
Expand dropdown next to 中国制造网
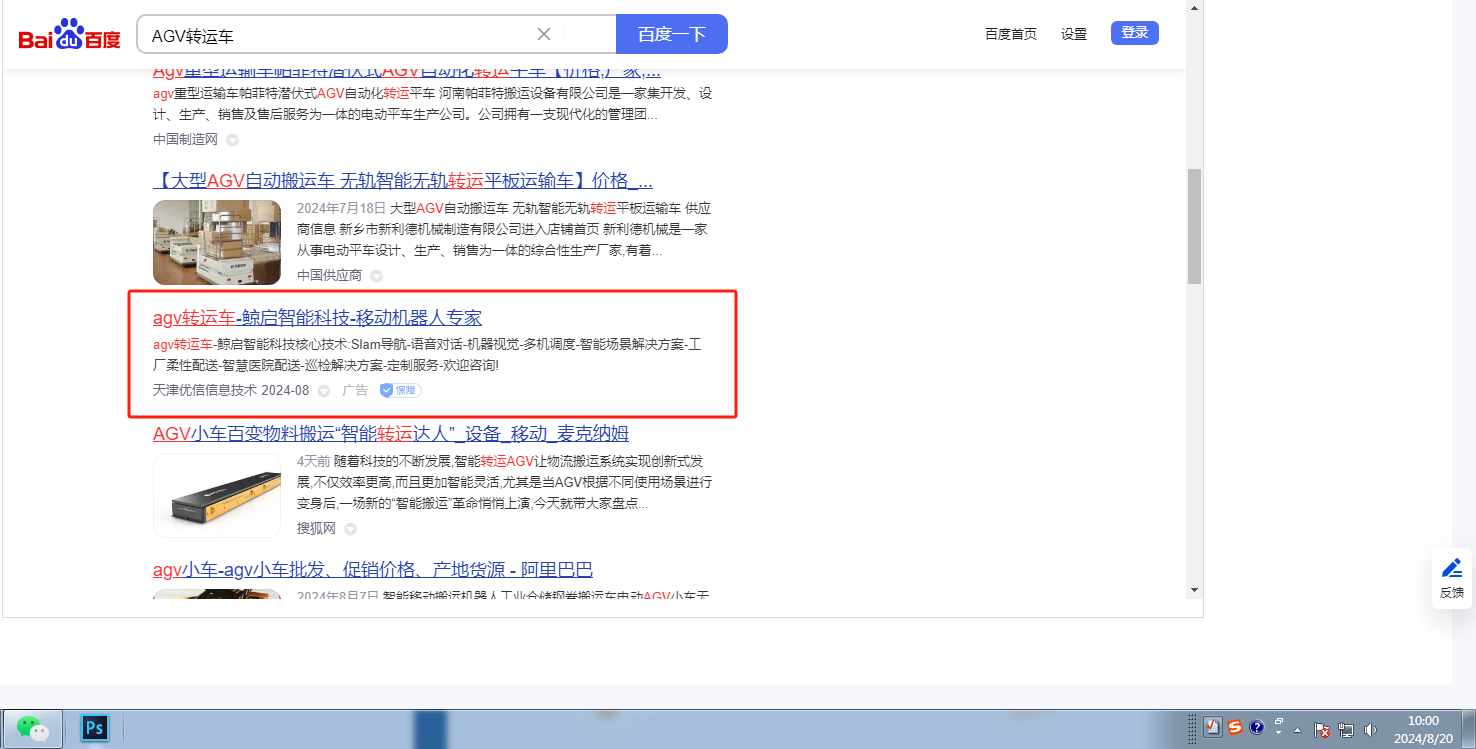click(232, 140)
